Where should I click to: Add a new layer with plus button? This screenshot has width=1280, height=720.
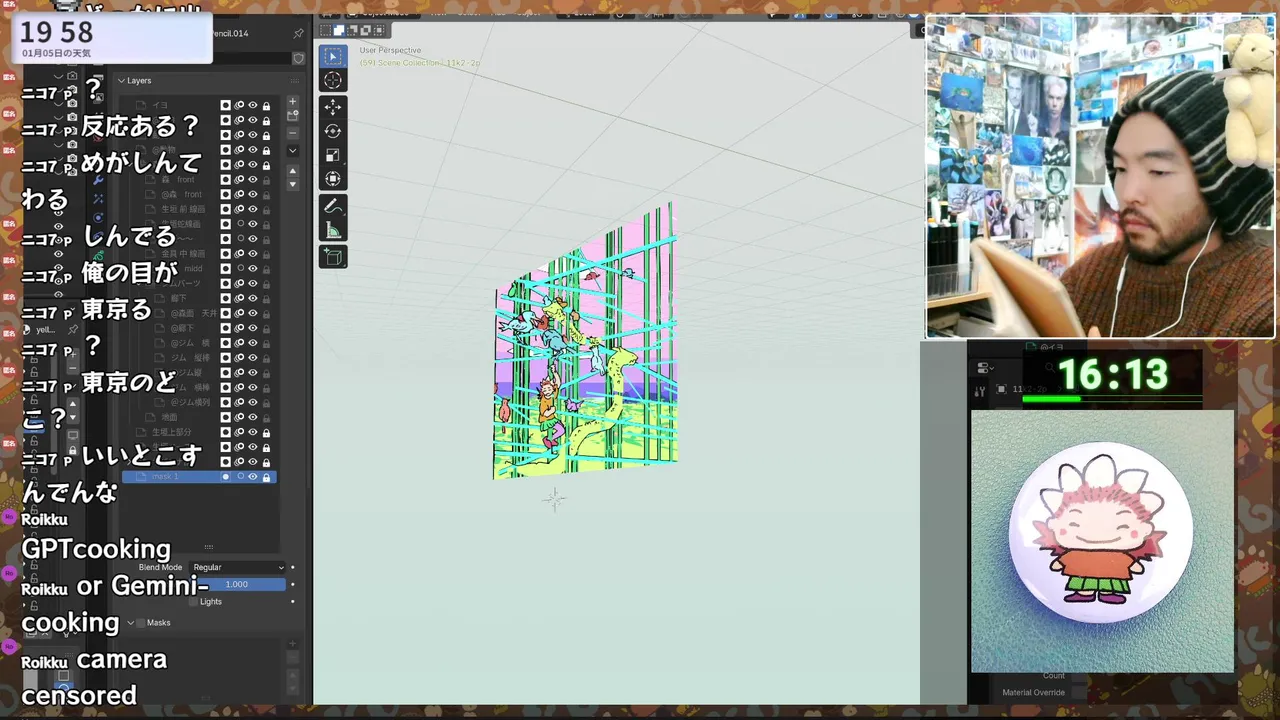point(293,102)
